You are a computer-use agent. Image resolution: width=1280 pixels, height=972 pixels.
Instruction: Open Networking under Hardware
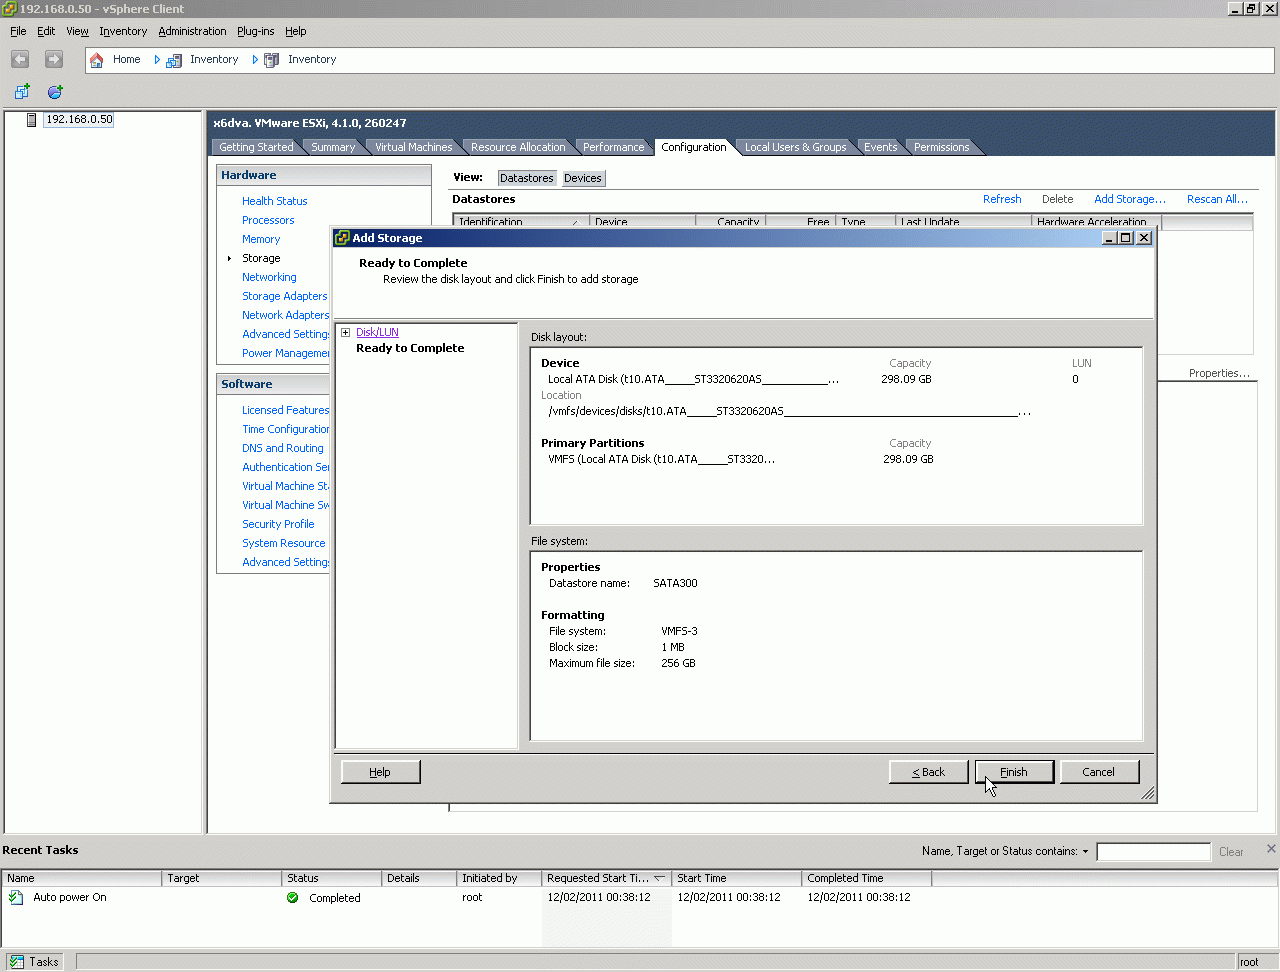click(x=269, y=277)
